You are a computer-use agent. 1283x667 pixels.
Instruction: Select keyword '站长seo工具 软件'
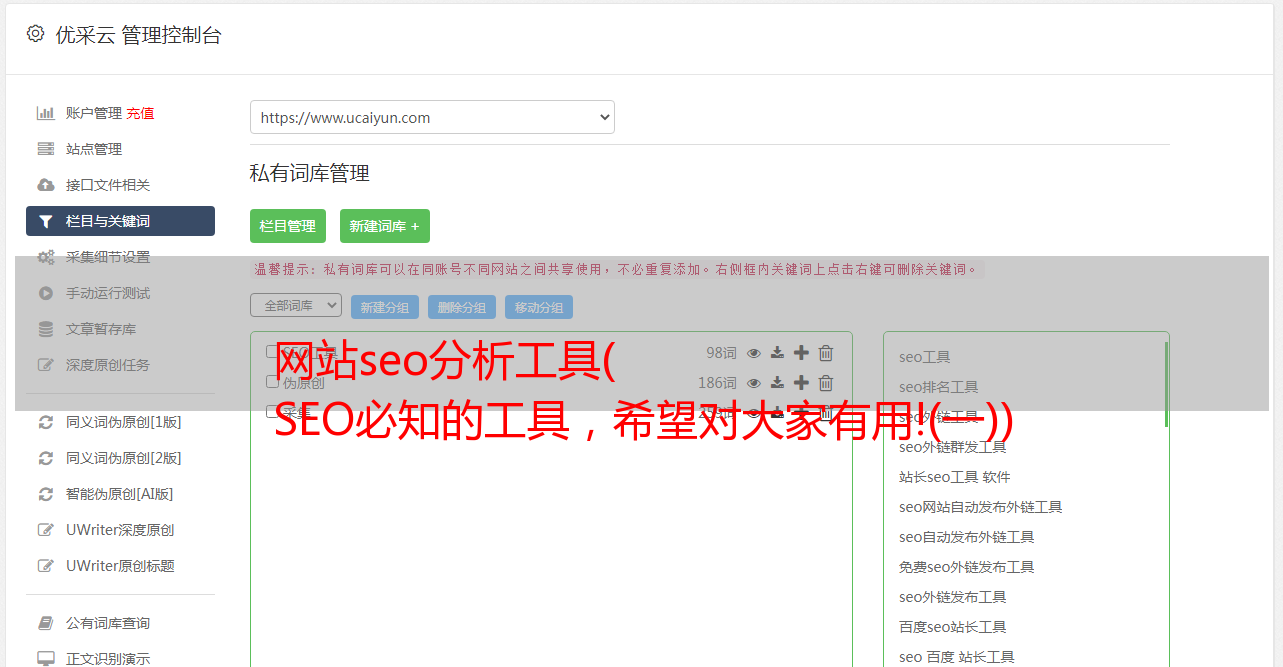pyautogui.click(x=955, y=477)
